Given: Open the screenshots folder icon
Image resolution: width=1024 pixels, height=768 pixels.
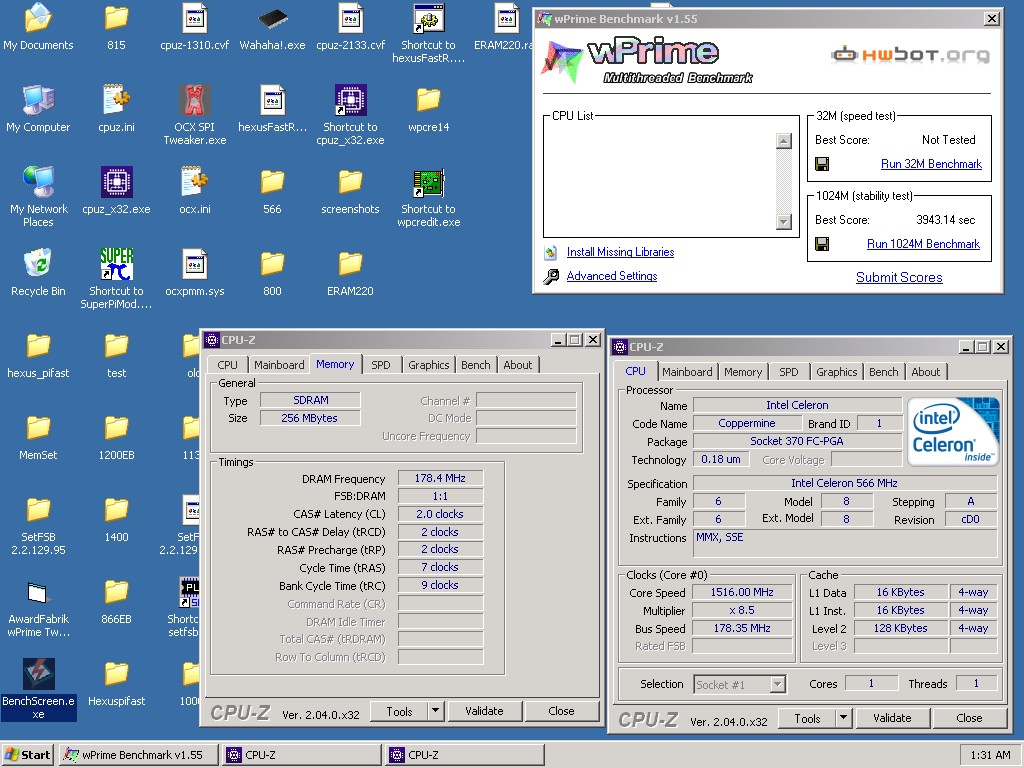Looking at the screenshot, I should tap(351, 182).
